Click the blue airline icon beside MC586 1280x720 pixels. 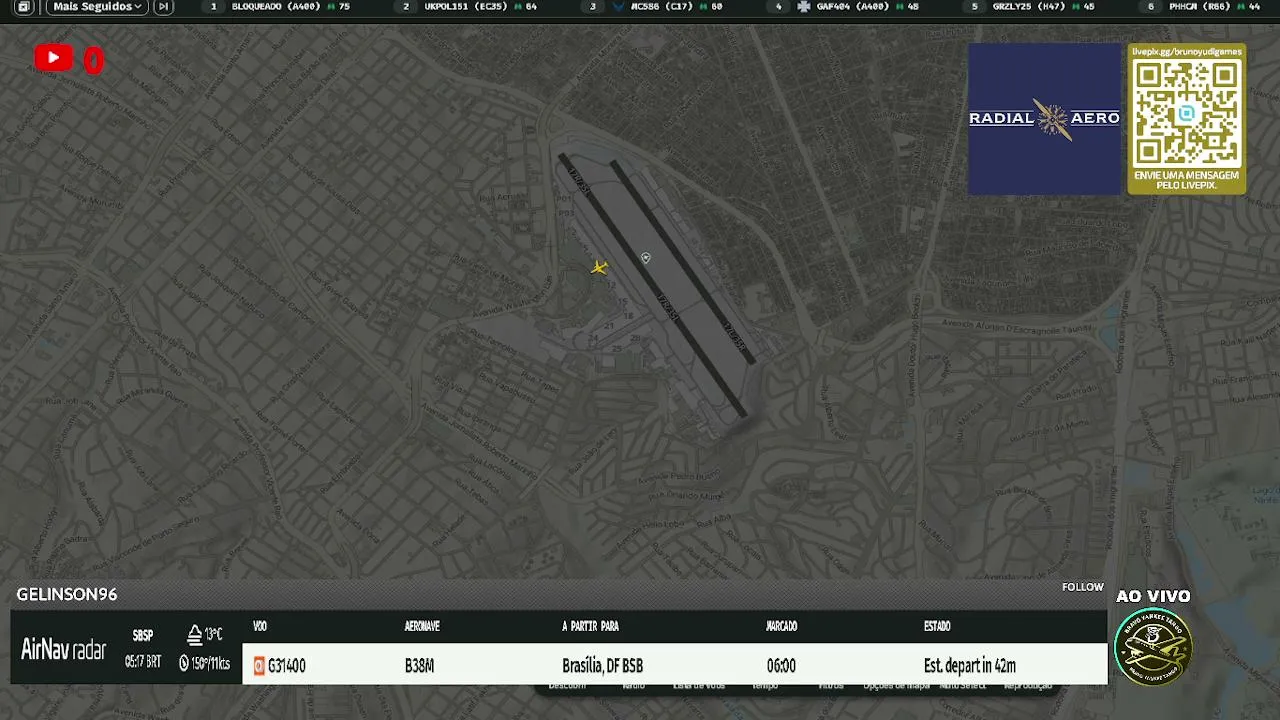[619, 7]
